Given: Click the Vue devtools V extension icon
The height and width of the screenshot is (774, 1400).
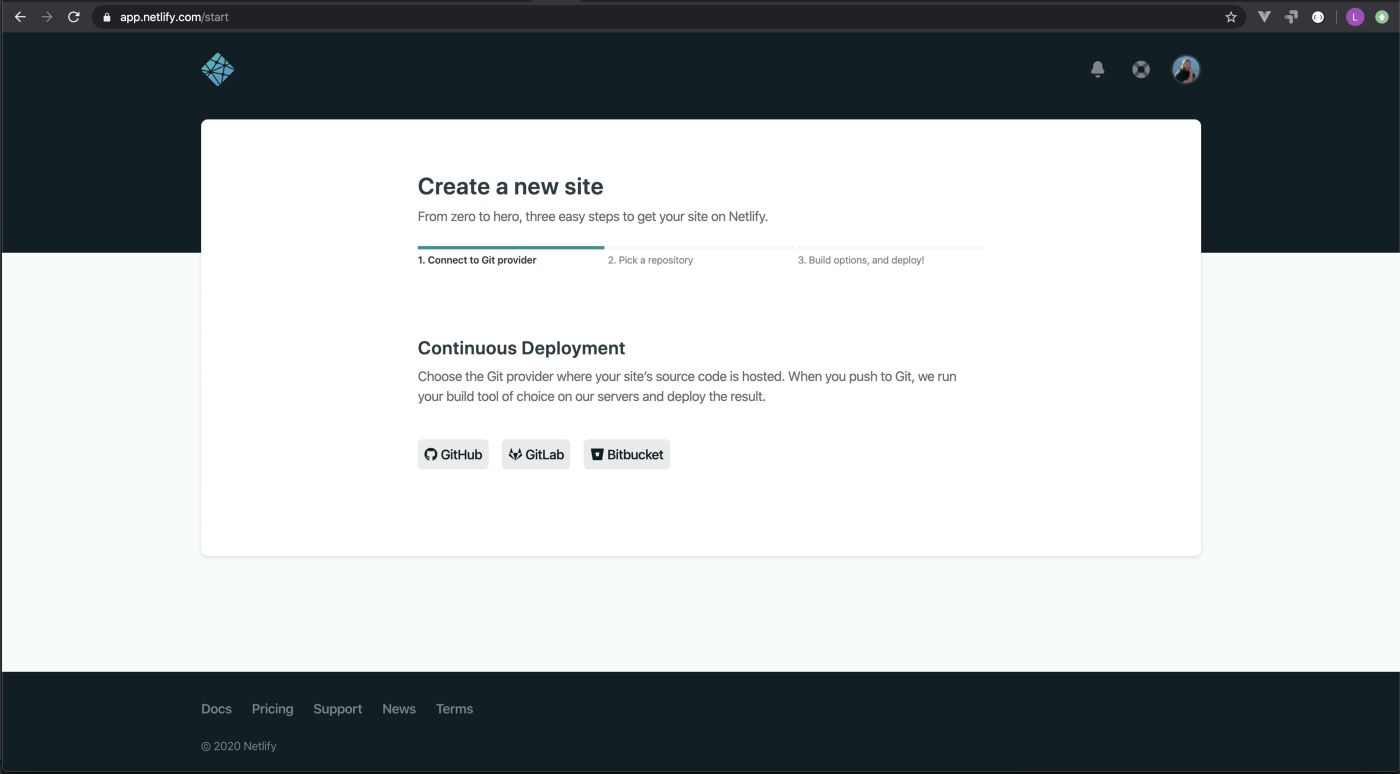Looking at the screenshot, I should point(1264,17).
